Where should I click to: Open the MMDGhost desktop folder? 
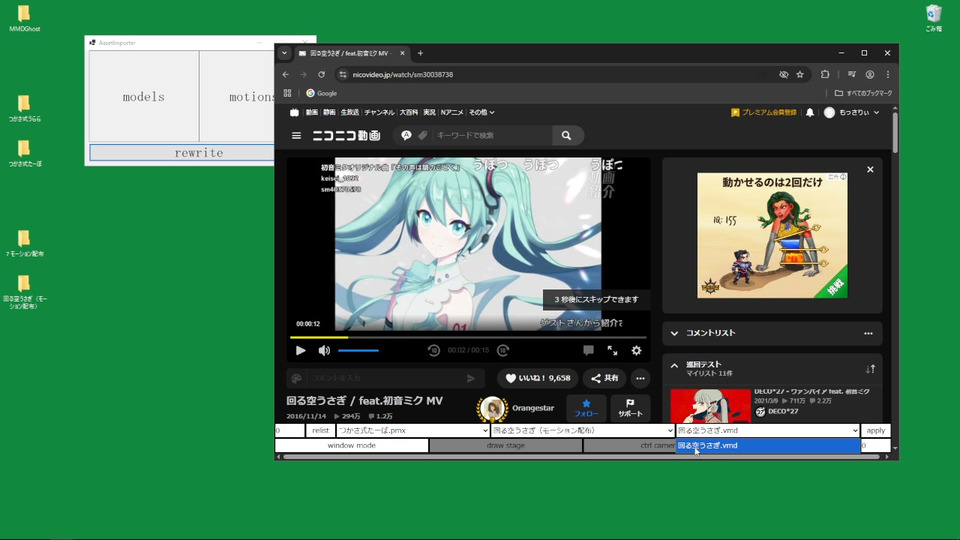point(24,18)
